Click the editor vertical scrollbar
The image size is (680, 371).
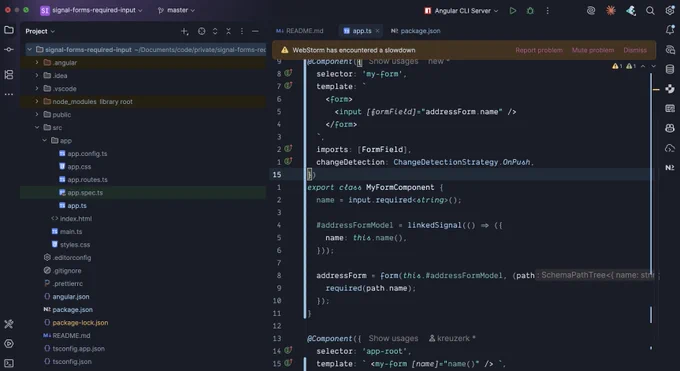pyautogui.click(x=651, y=174)
